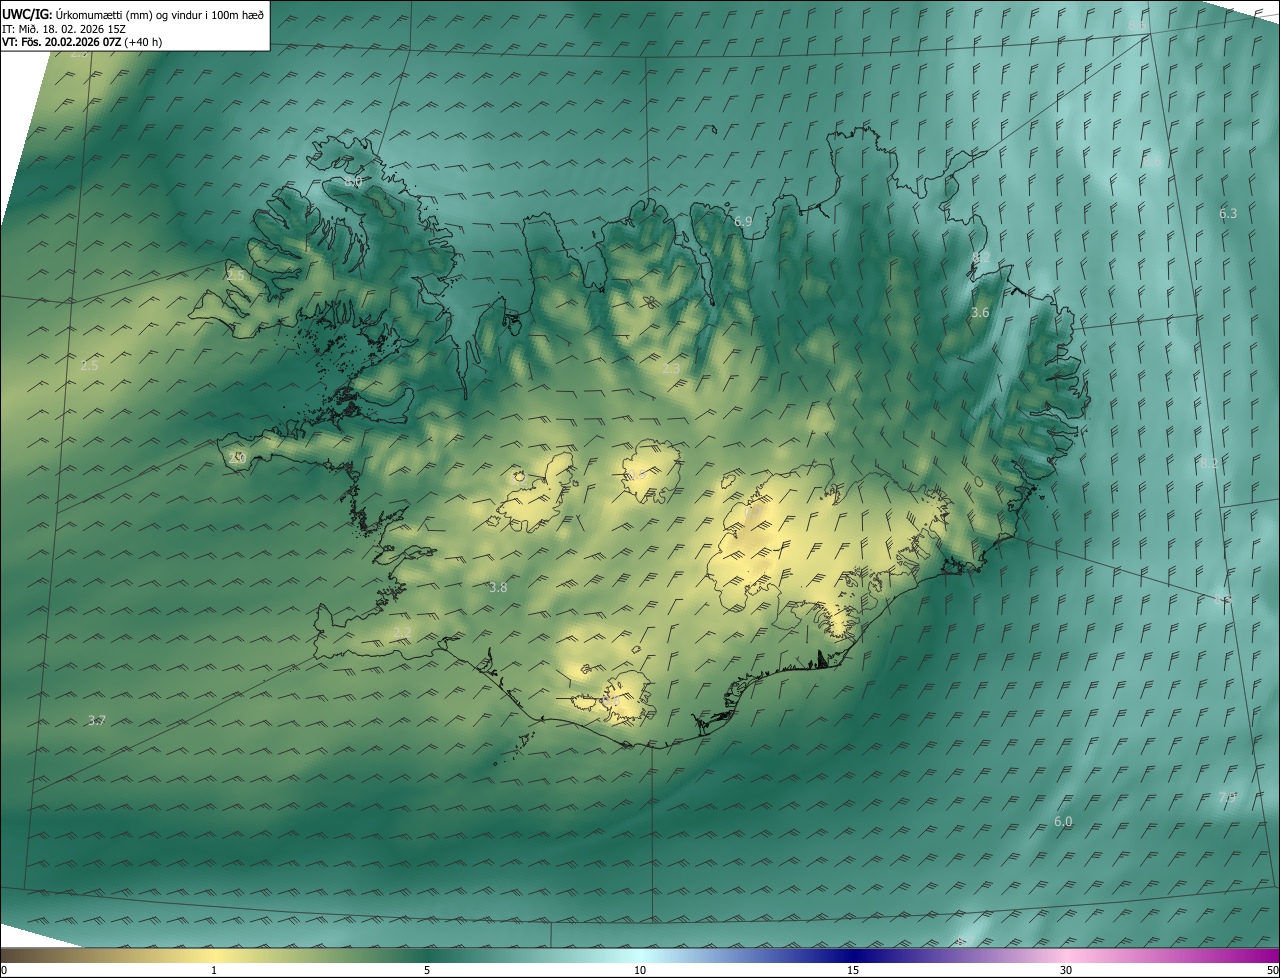Click the 'VT: Fös. 20.02.2026 07Z (+40 h)' line
The height and width of the screenshot is (978, 1280).
82,42
